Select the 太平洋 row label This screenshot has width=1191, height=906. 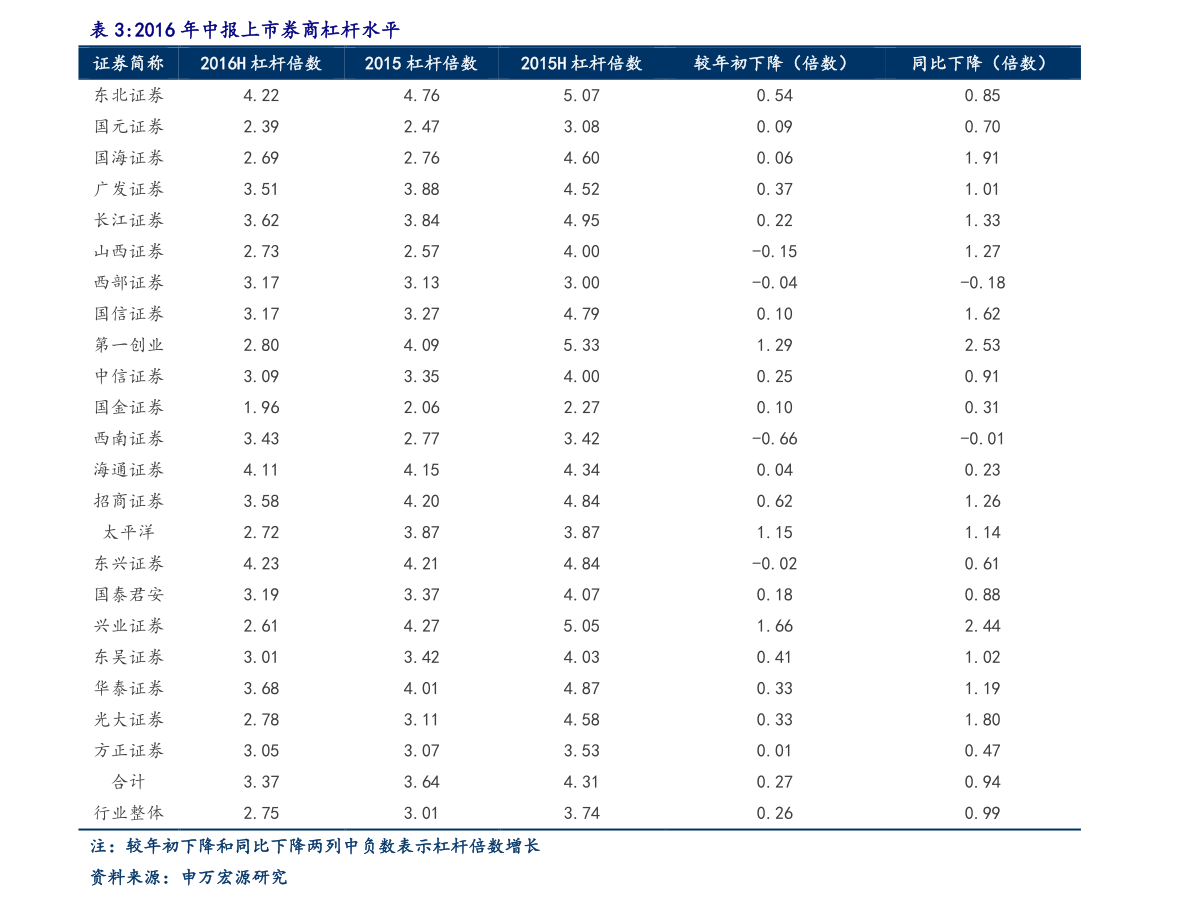coord(128,532)
